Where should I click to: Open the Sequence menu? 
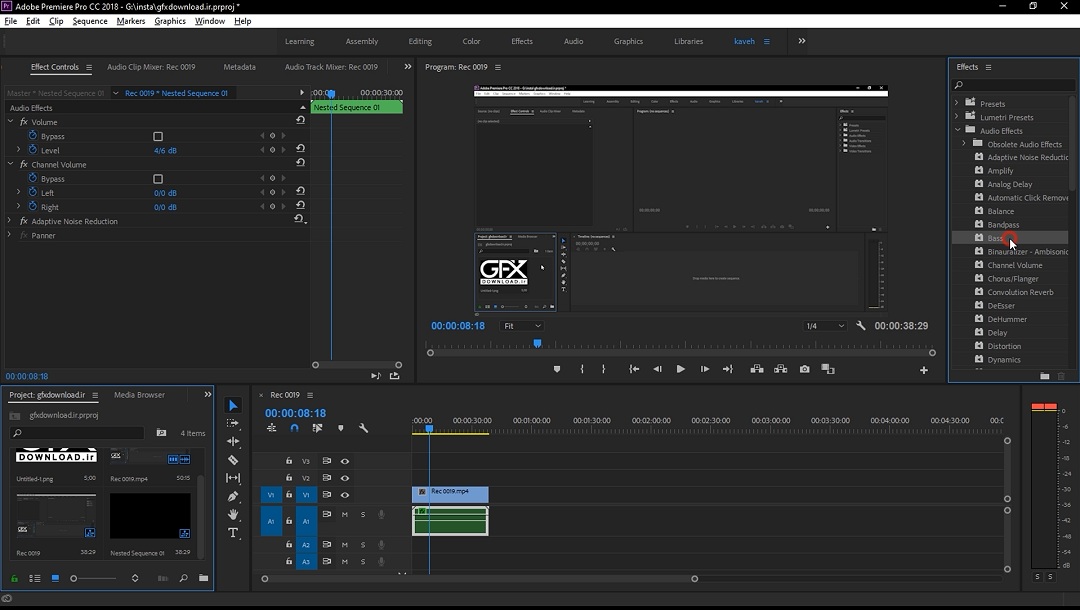pos(90,21)
